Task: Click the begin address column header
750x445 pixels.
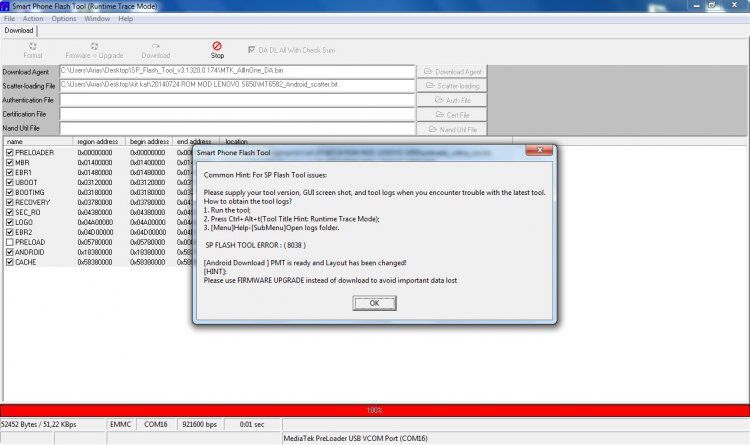Action: point(149,142)
